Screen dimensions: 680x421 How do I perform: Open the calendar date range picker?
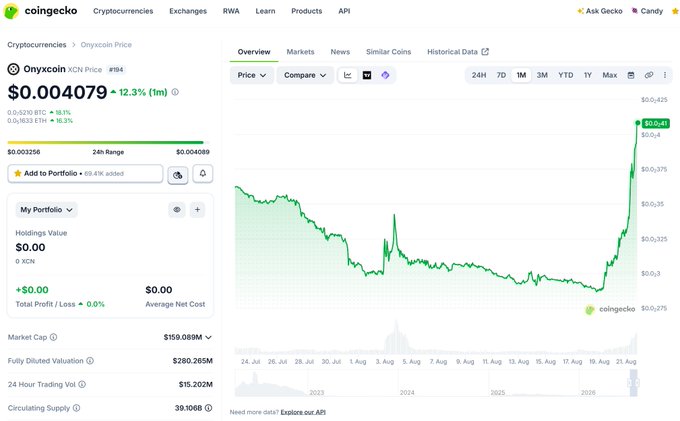click(631, 75)
